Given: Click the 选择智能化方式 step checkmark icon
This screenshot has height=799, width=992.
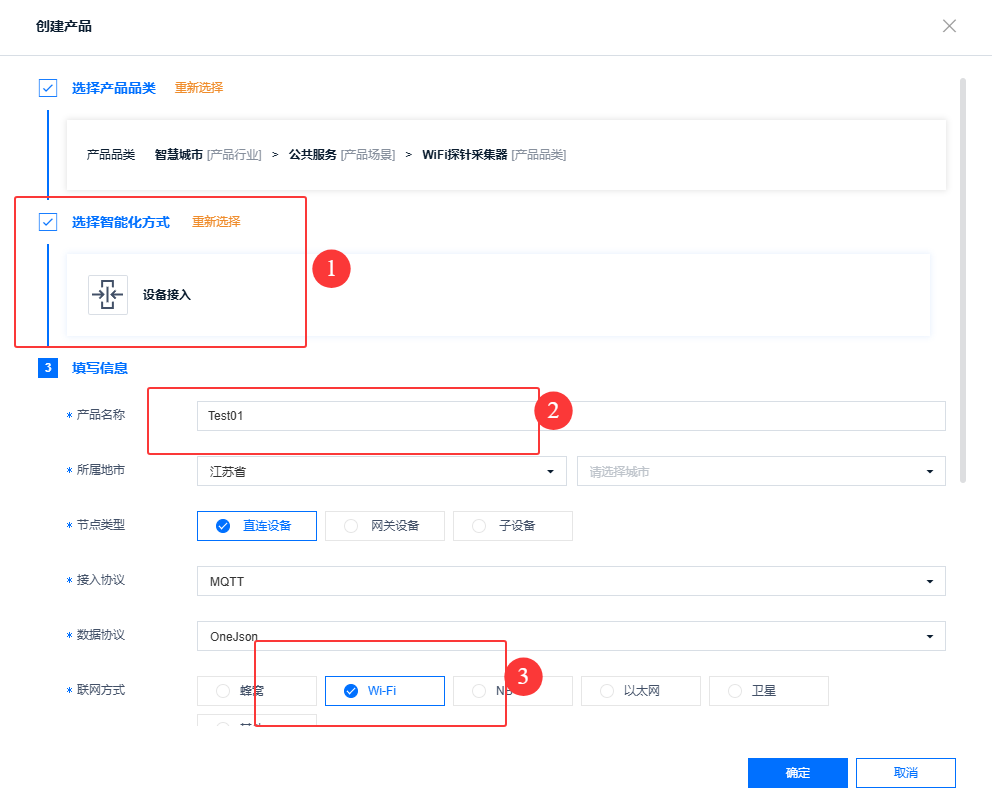Looking at the screenshot, I should pyautogui.click(x=48, y=222).
